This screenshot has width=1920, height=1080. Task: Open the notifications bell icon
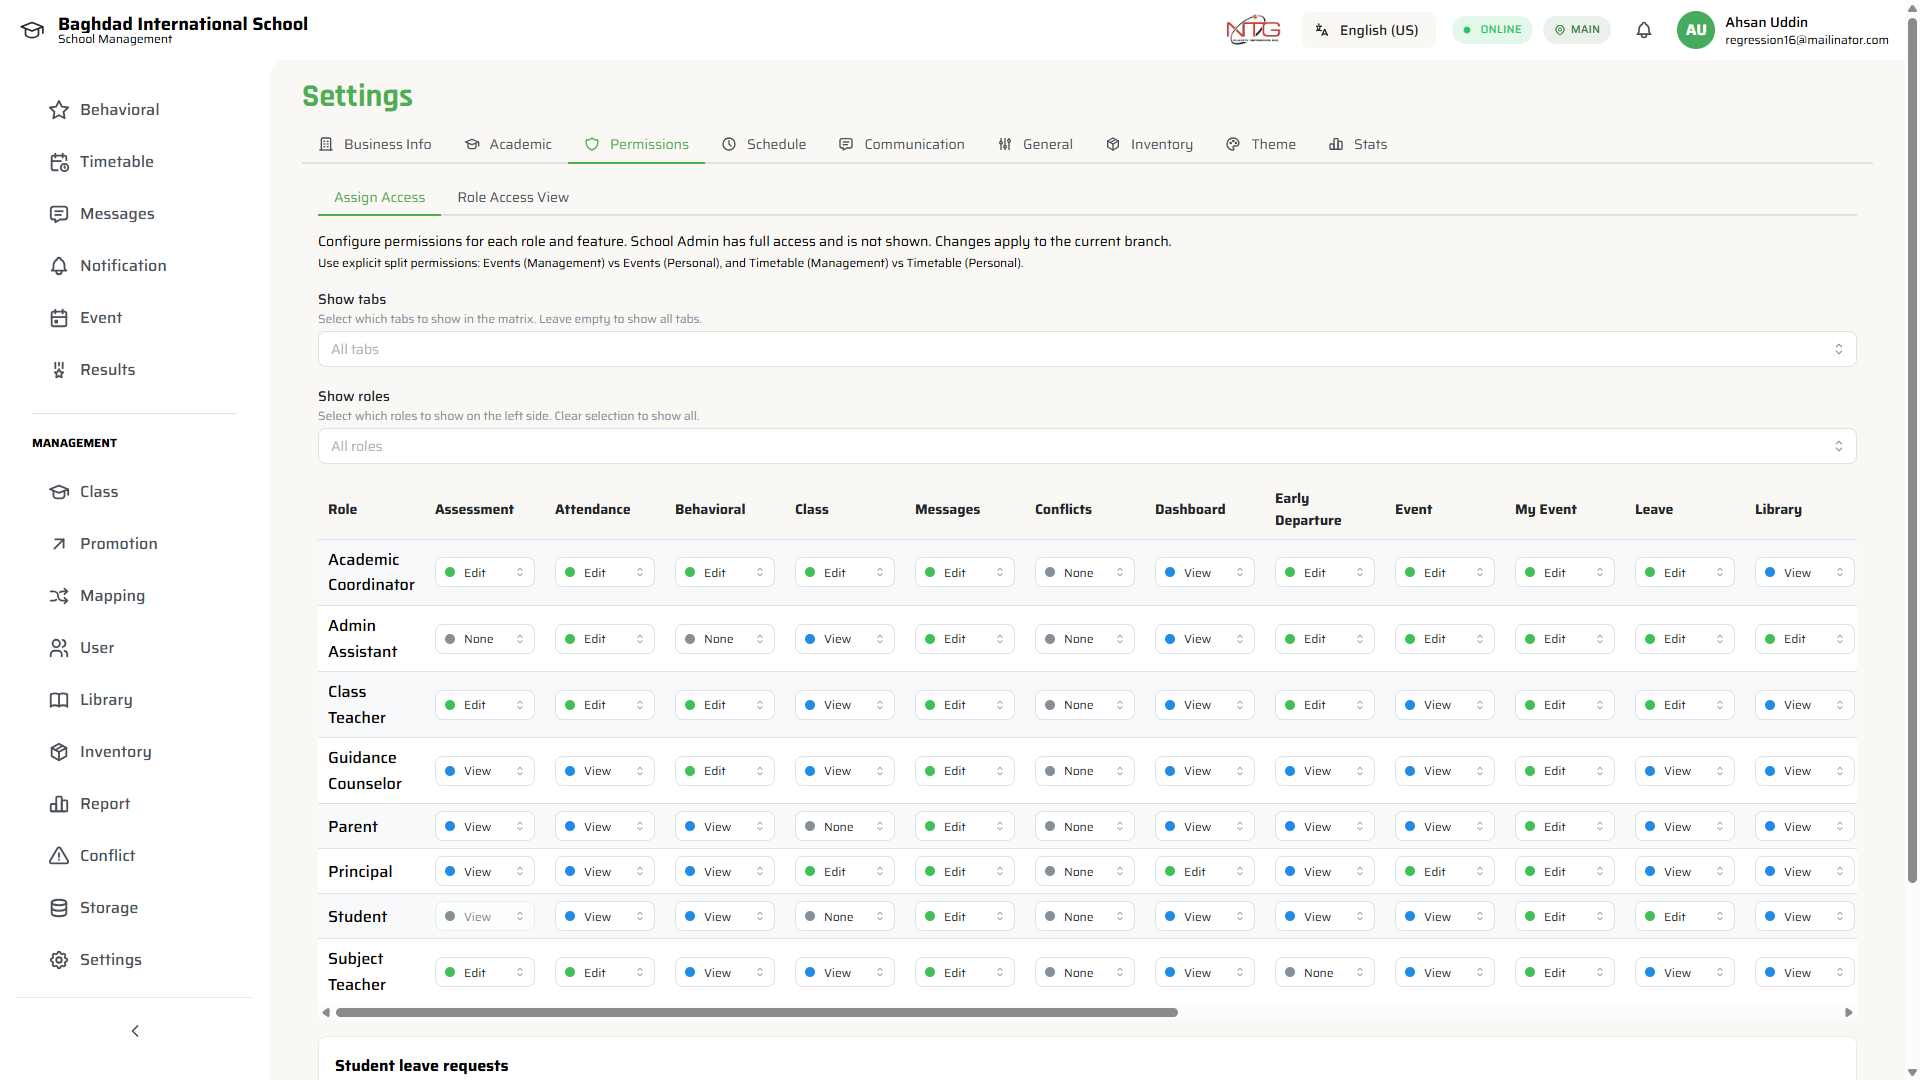pos(1644,30)
